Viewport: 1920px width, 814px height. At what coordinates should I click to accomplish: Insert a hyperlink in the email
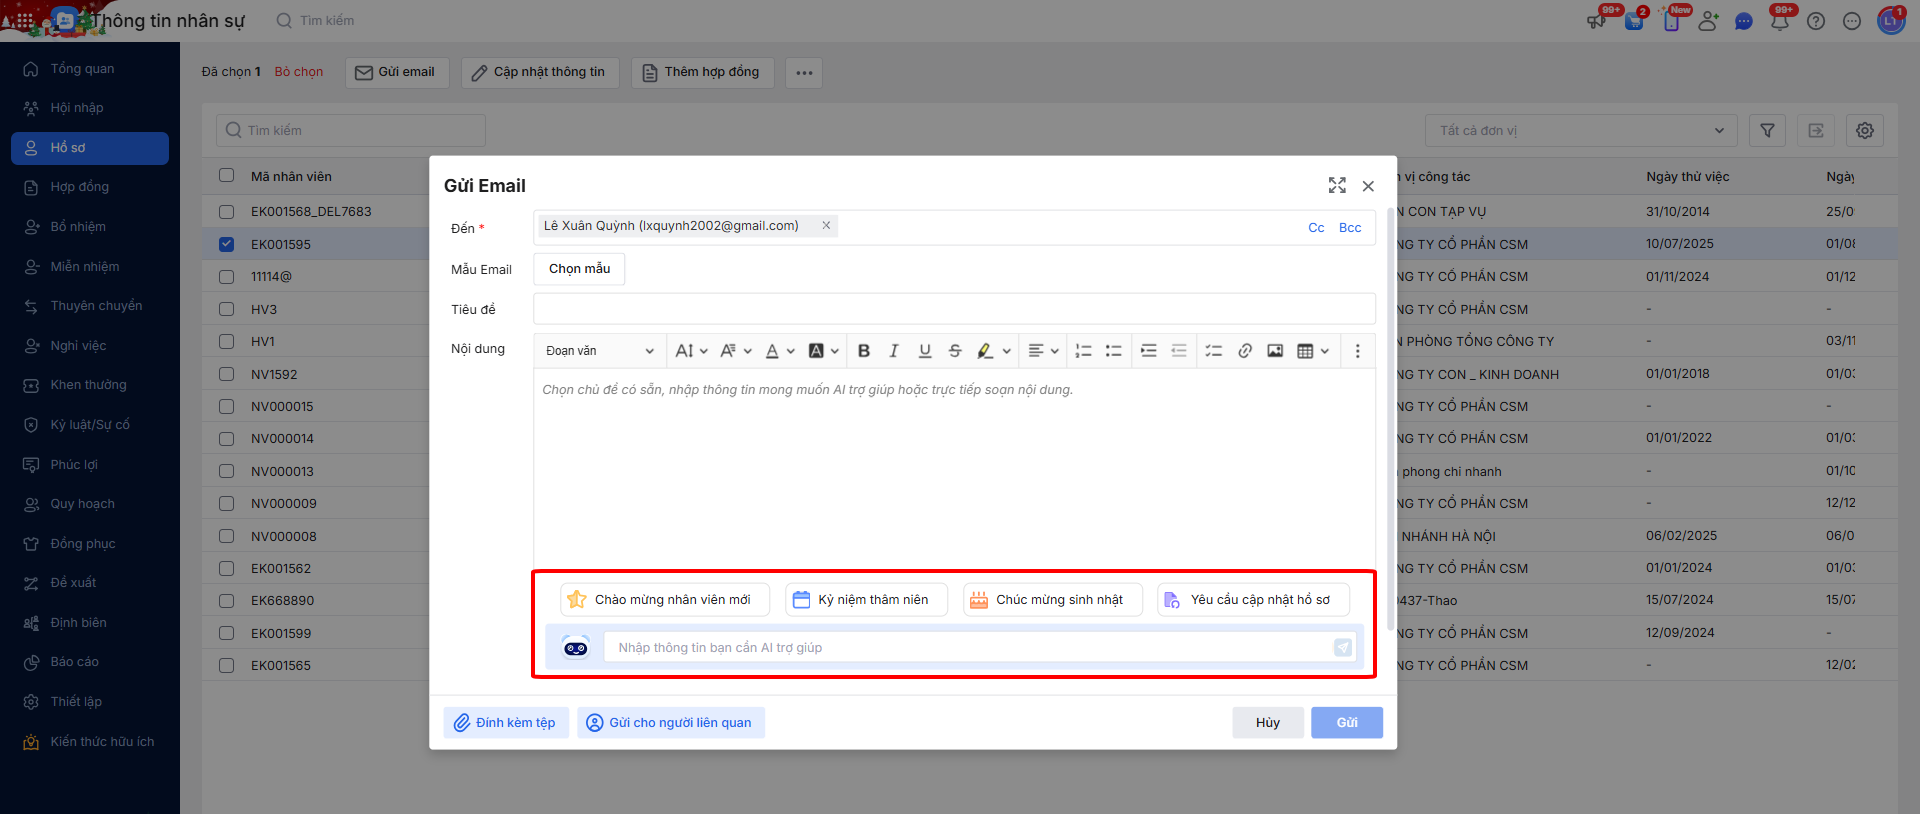coord(1245,351)
